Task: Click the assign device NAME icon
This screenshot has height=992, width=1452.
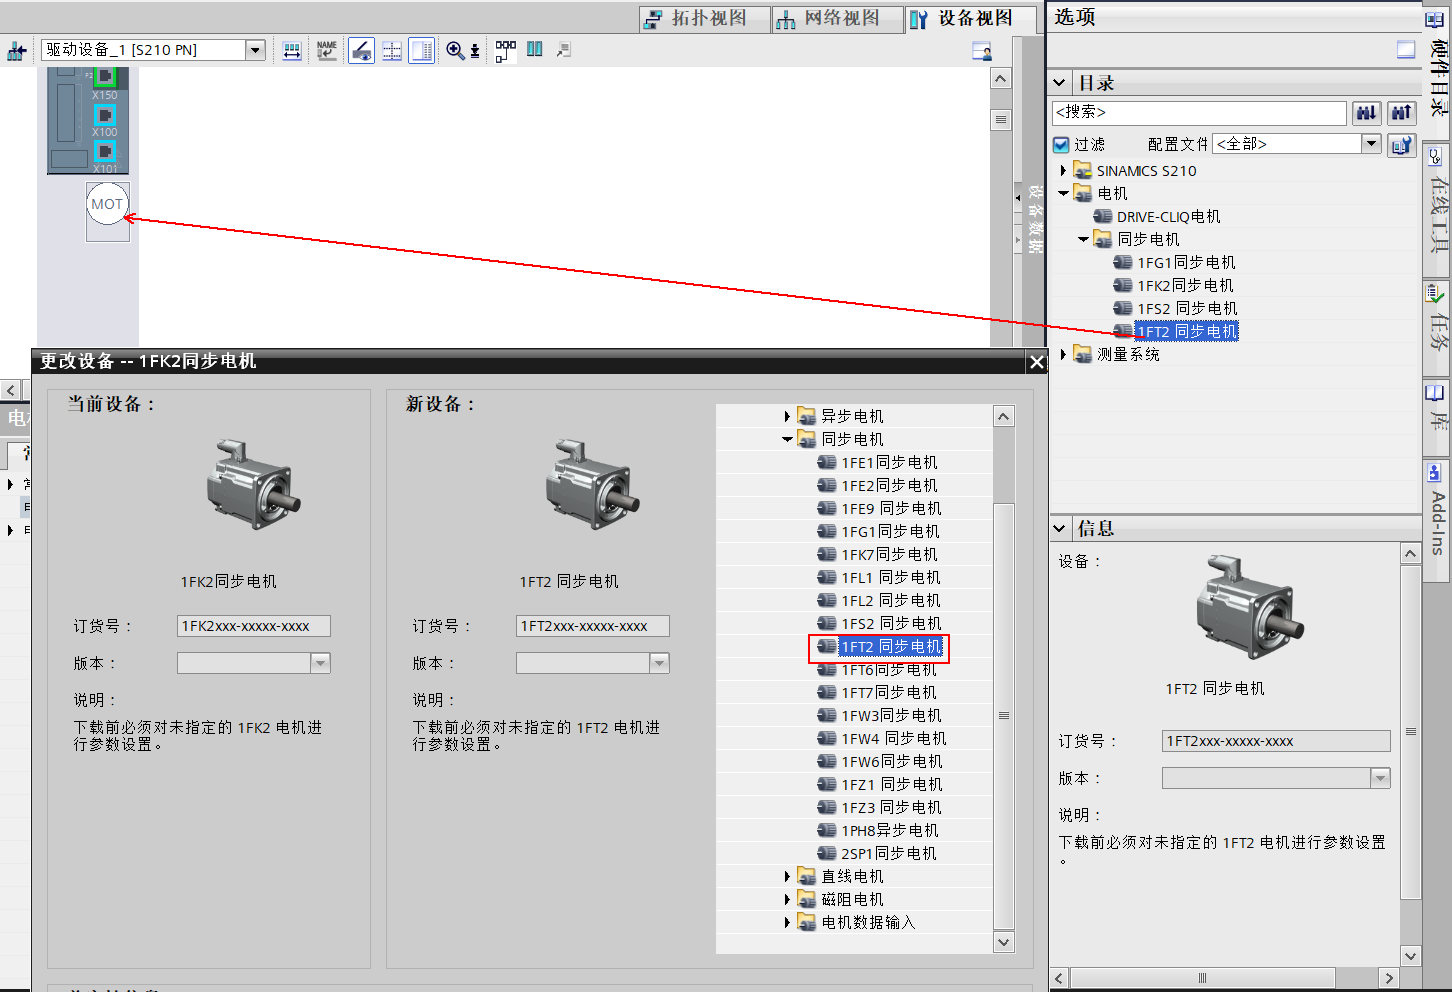Action: click(326, 50)
